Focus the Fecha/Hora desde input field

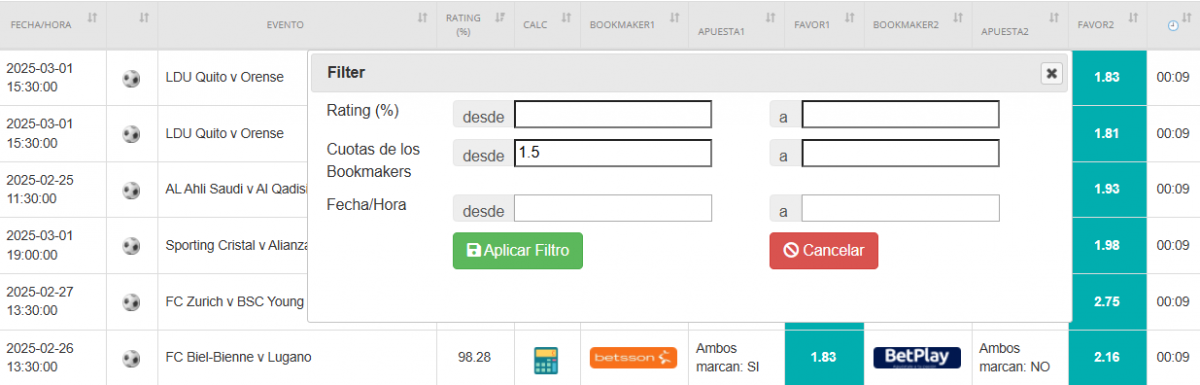[613, 208]
